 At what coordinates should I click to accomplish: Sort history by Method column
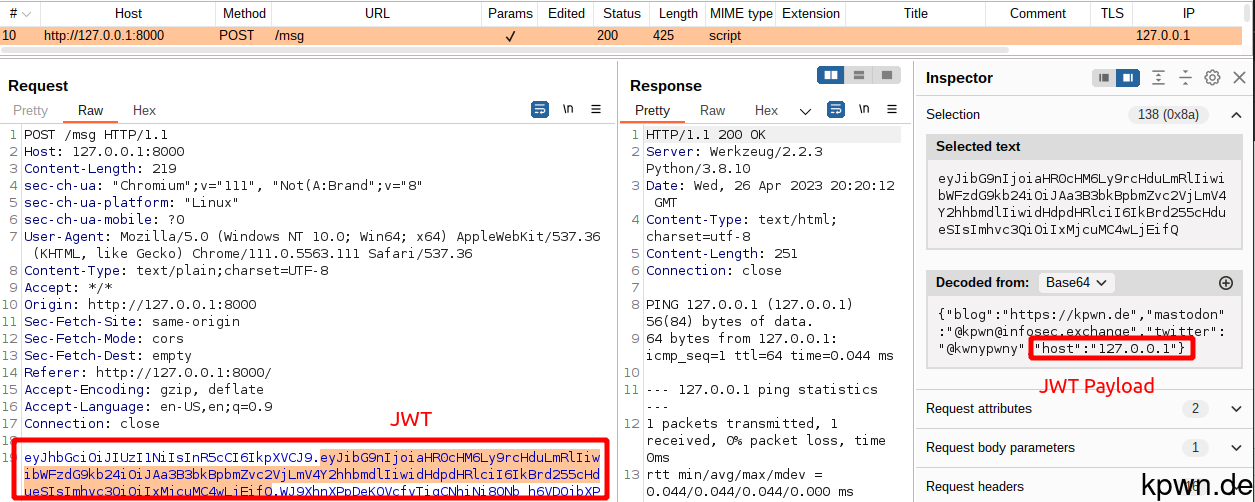click(244, 13)
